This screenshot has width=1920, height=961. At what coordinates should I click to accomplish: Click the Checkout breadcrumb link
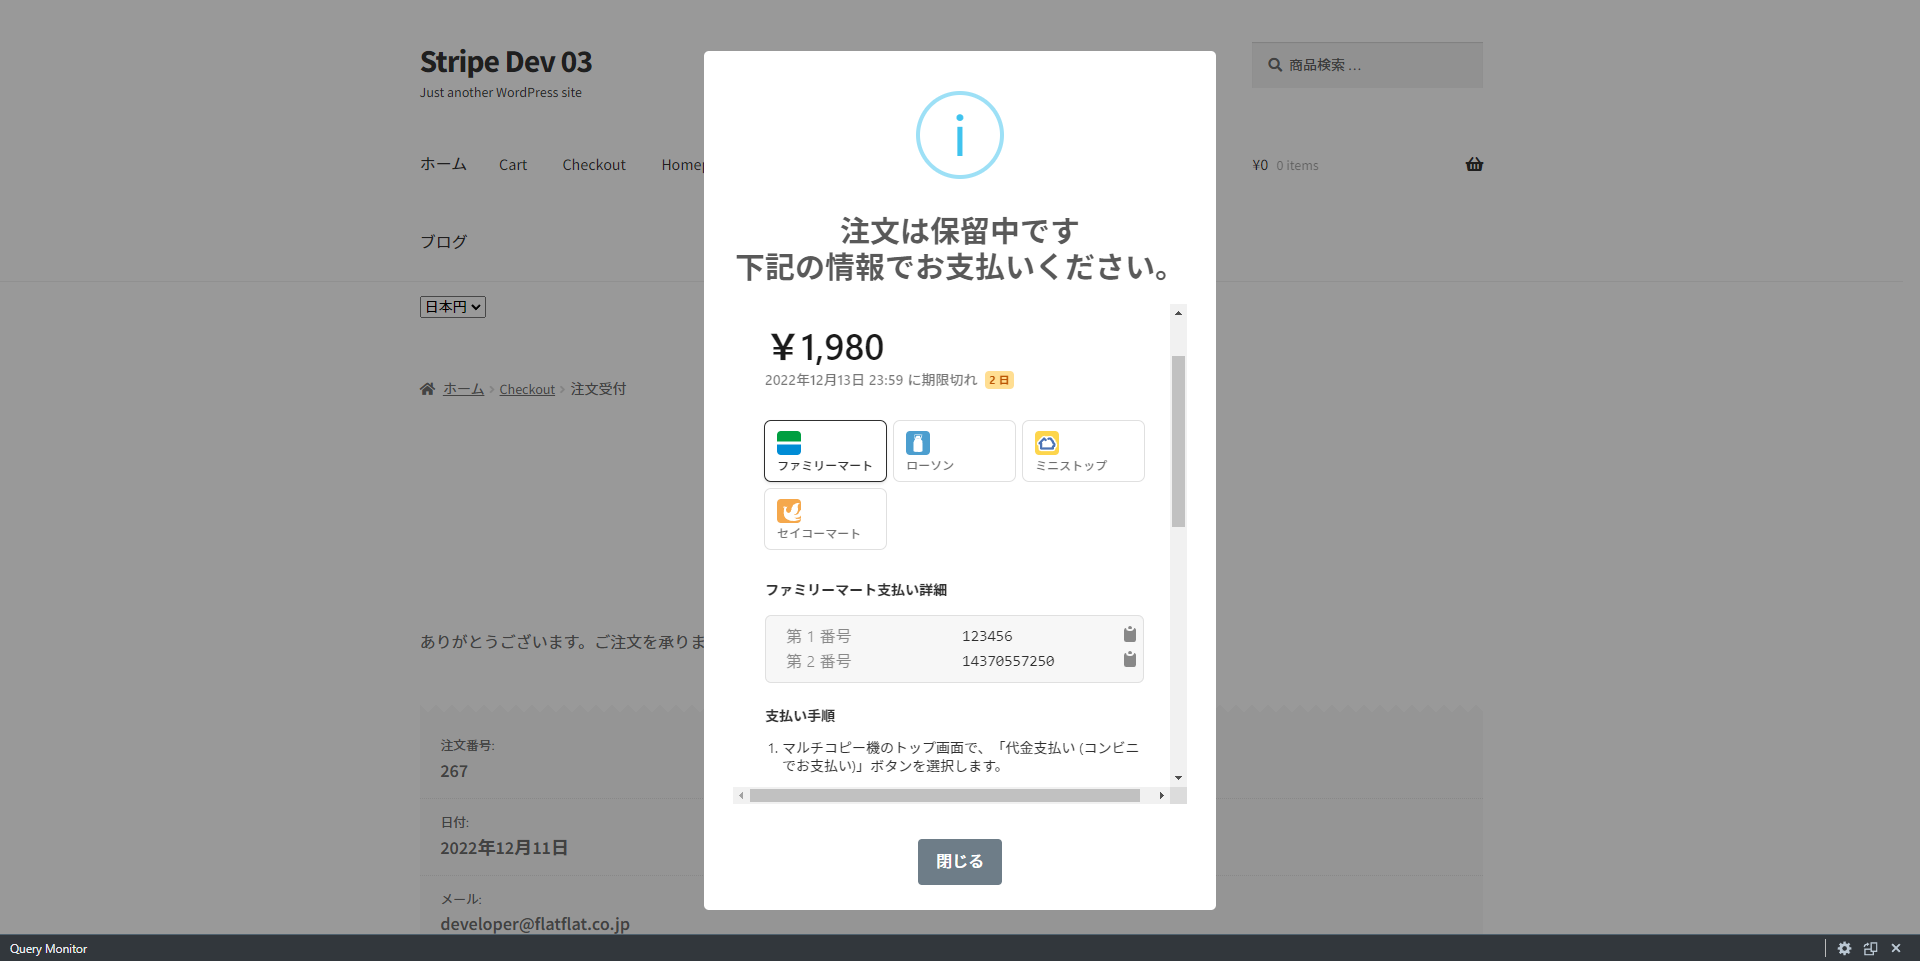[x=527, y=390]
